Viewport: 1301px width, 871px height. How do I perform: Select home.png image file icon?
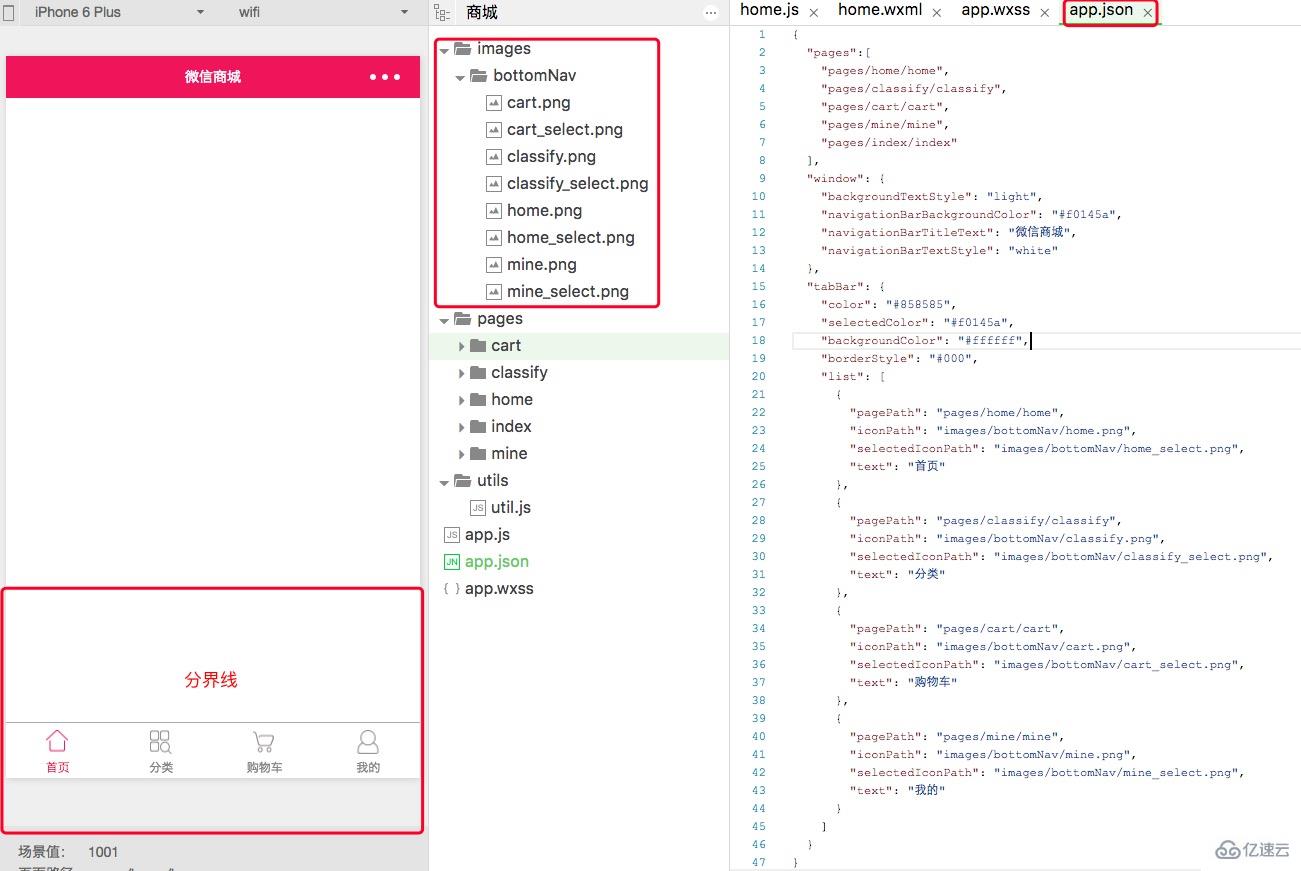pos(493,211)
